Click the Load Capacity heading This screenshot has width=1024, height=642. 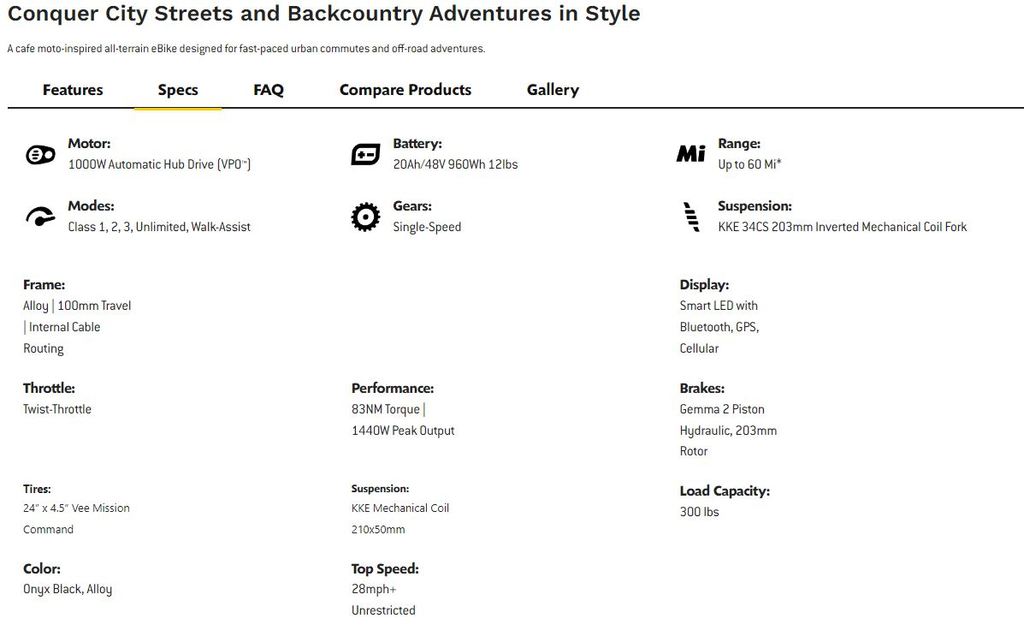click(724, 491)
